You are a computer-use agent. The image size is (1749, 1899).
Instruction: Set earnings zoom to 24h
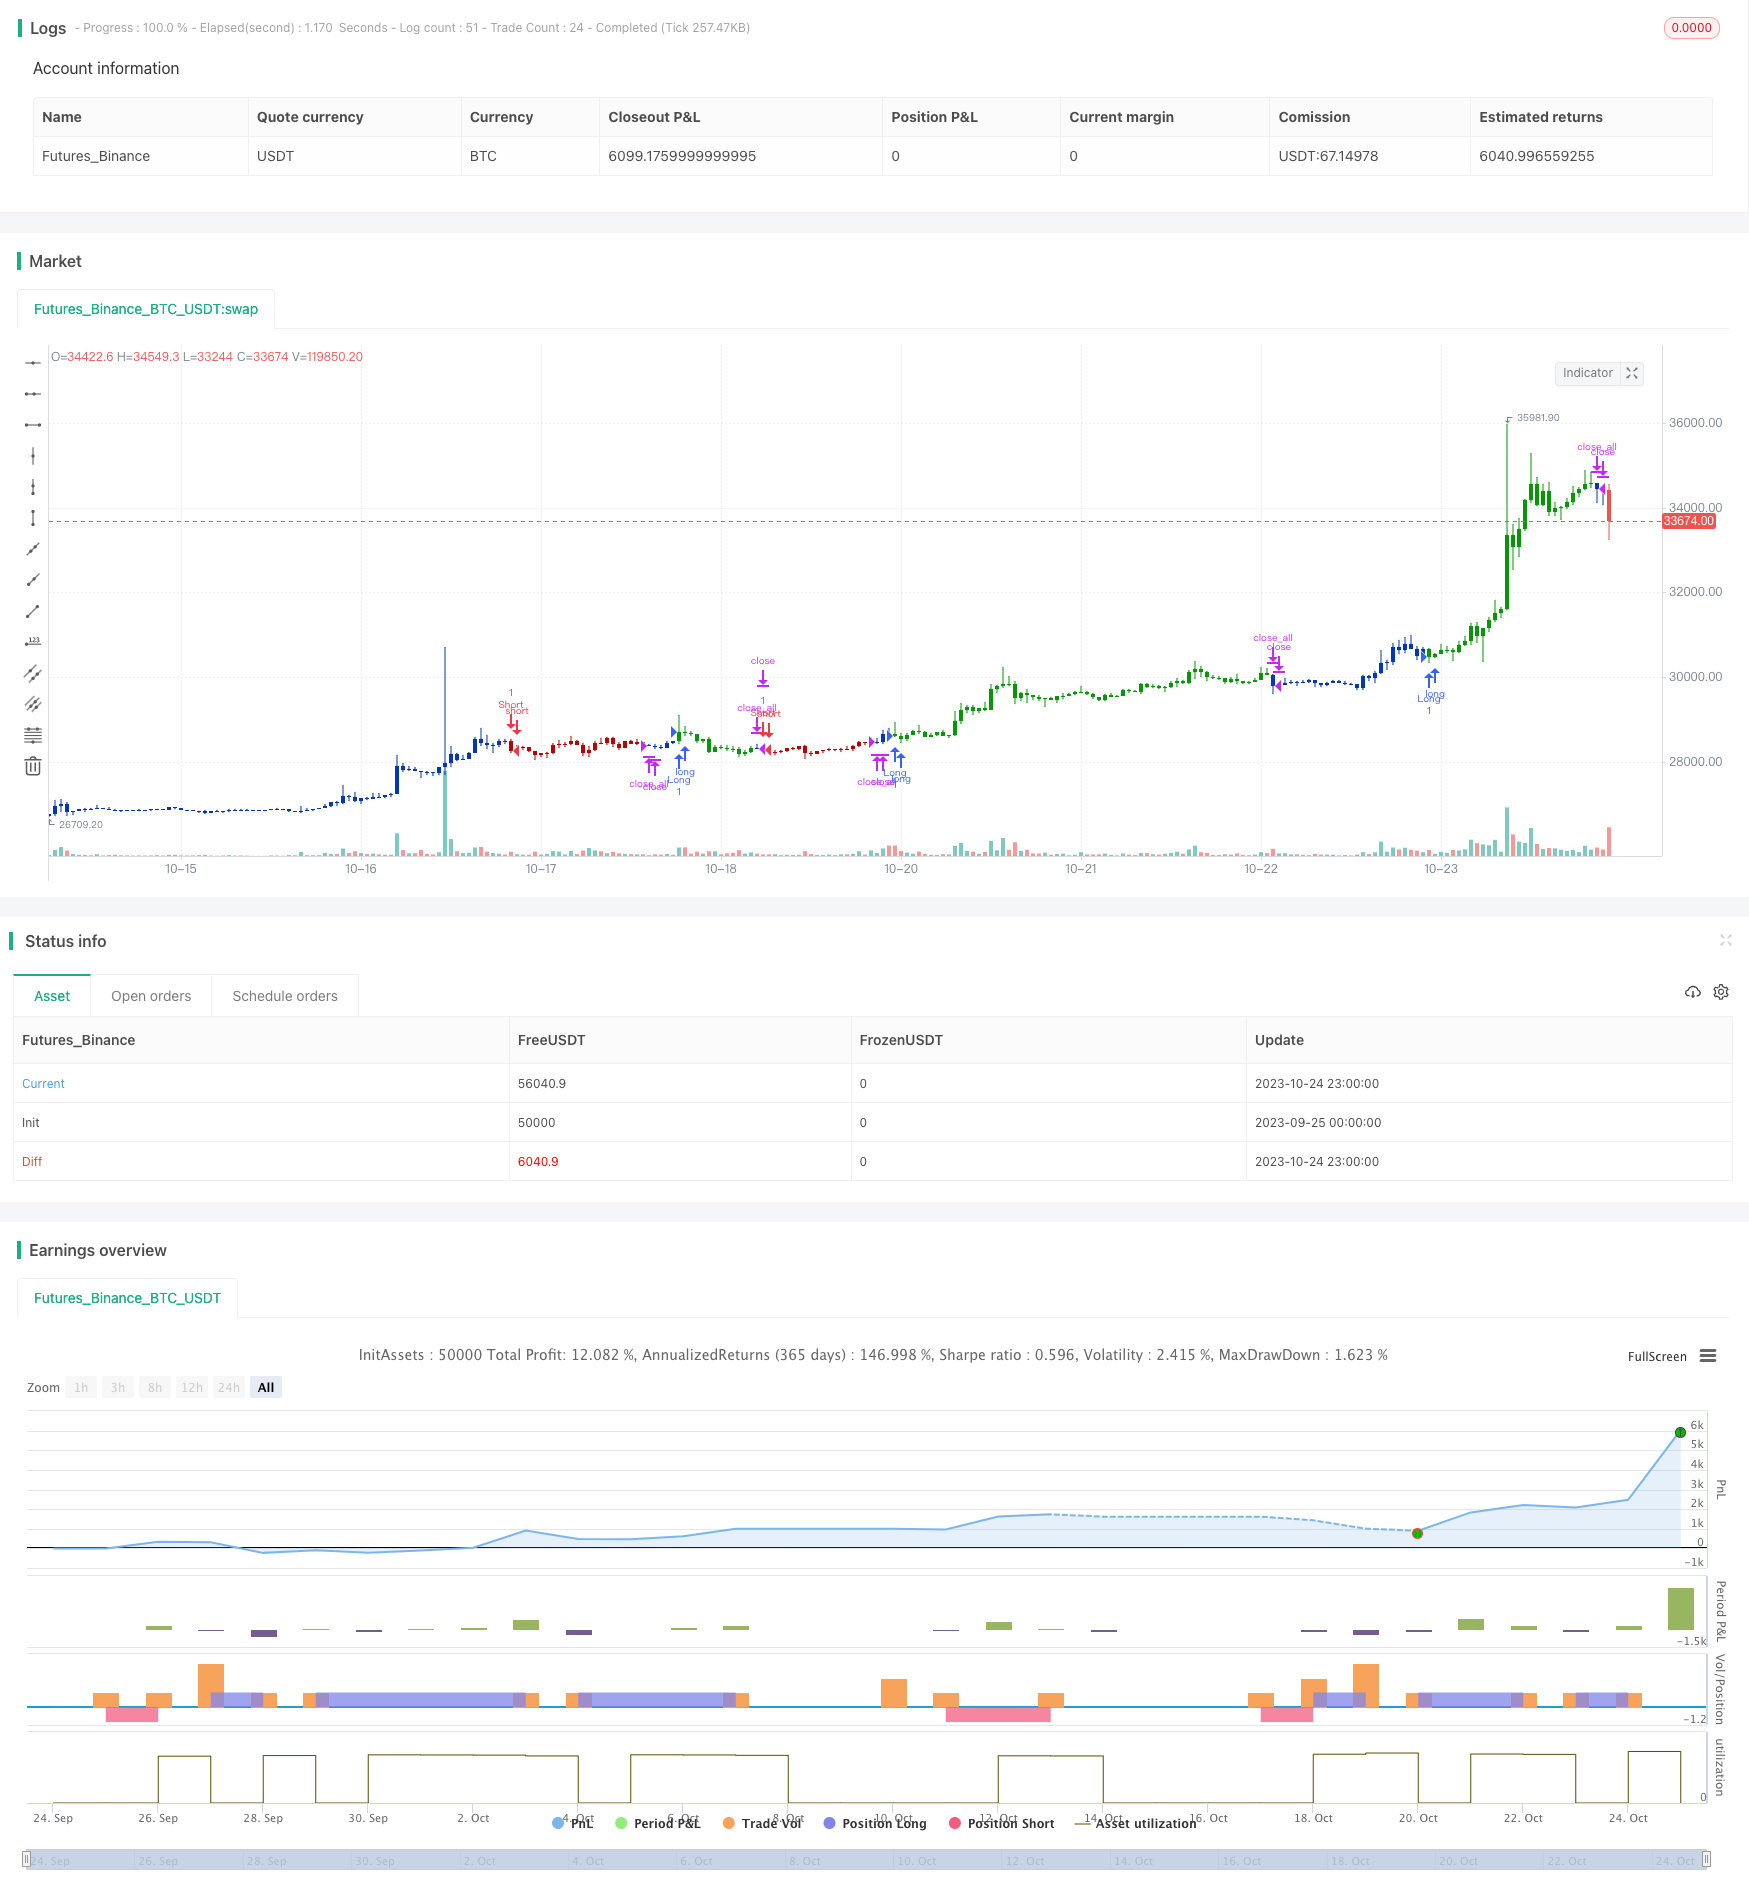(229, 1387)
